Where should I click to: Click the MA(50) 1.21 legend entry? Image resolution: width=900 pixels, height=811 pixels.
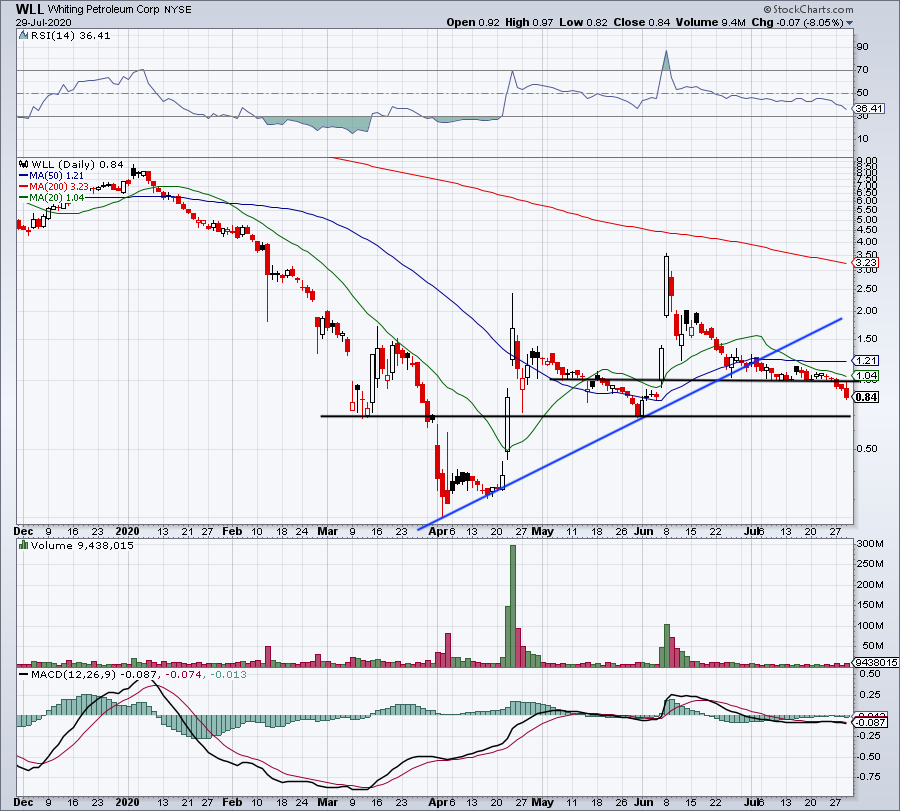coord(52,176)
